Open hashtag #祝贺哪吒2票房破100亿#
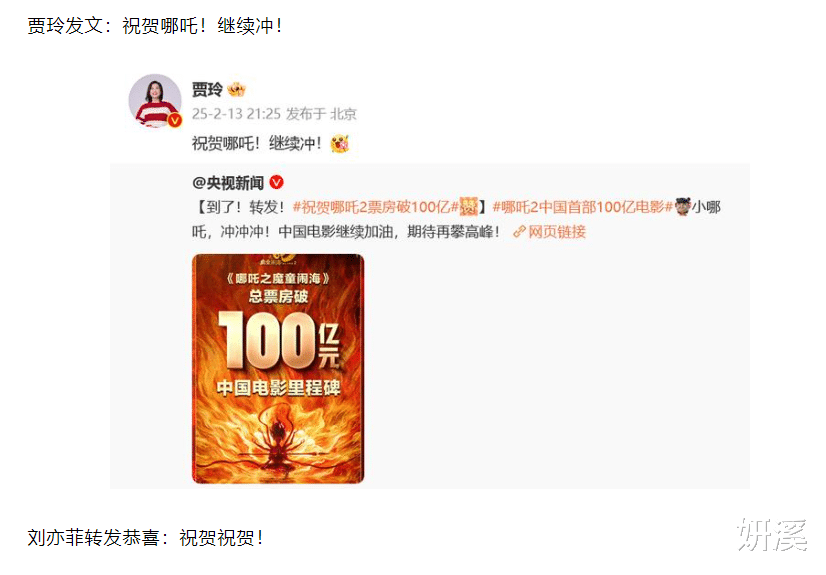Viewport: 826px width, 575px height. 375,207
